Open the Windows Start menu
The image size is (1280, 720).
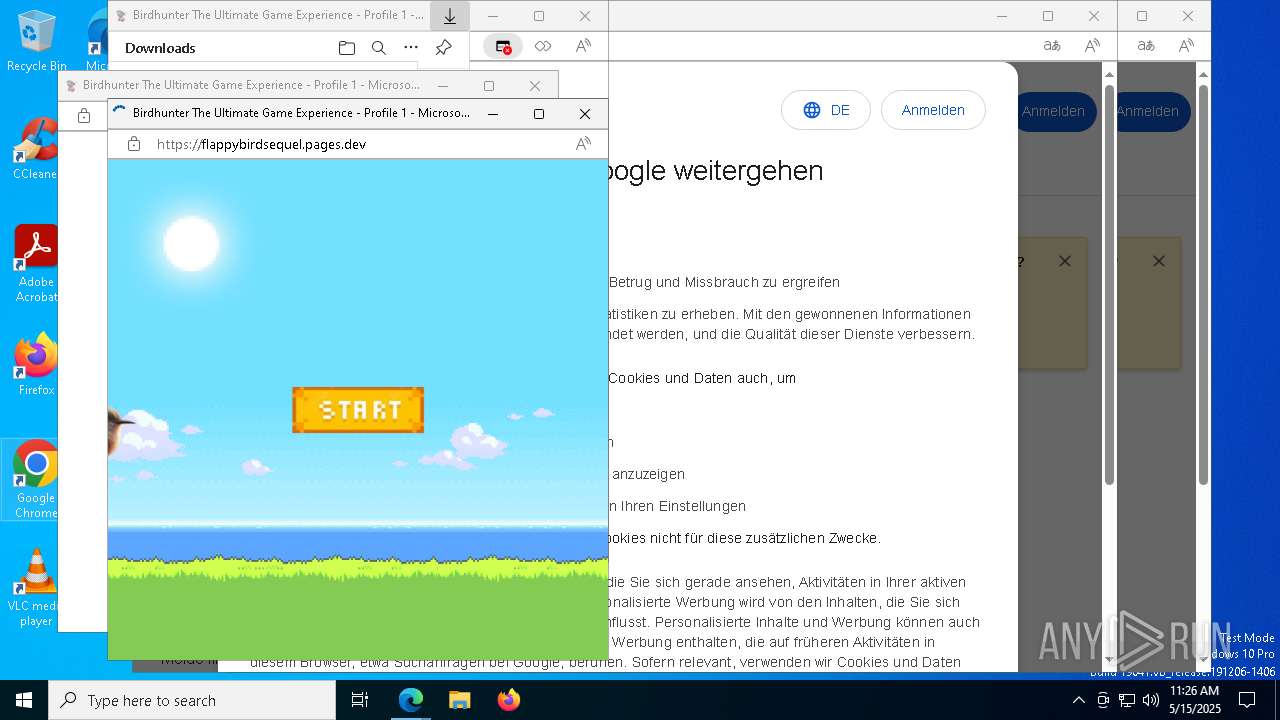[x=24, y=700]
